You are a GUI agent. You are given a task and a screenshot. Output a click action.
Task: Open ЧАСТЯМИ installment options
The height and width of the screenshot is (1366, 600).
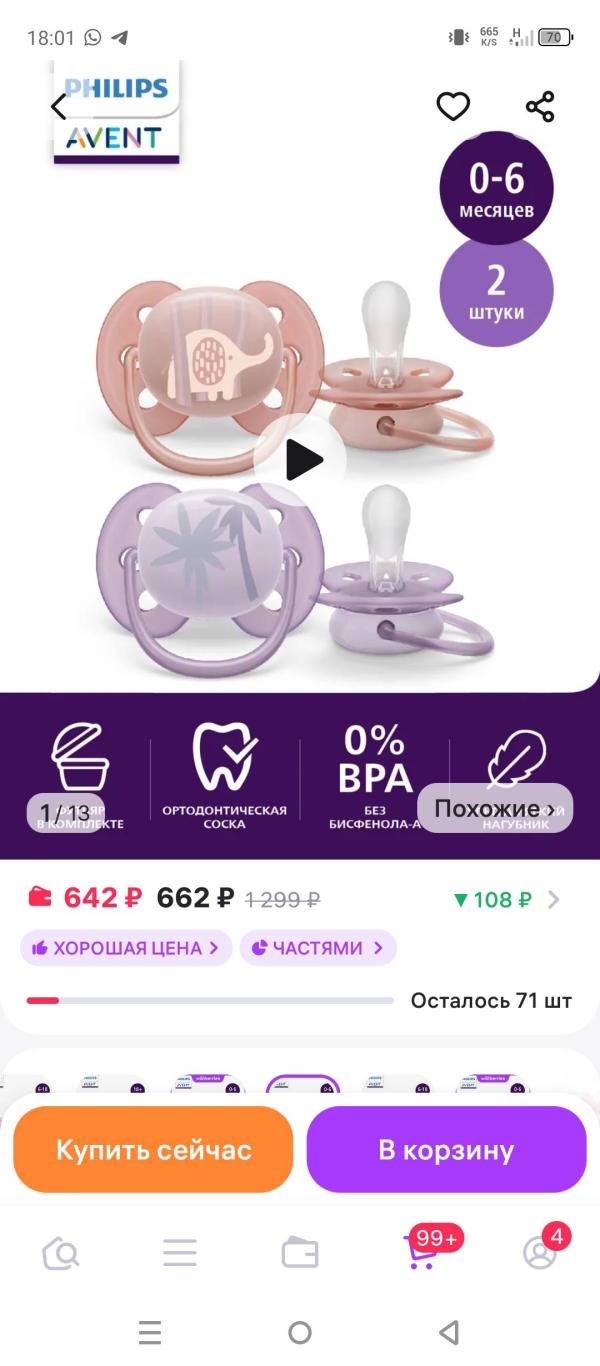(318, 948)
